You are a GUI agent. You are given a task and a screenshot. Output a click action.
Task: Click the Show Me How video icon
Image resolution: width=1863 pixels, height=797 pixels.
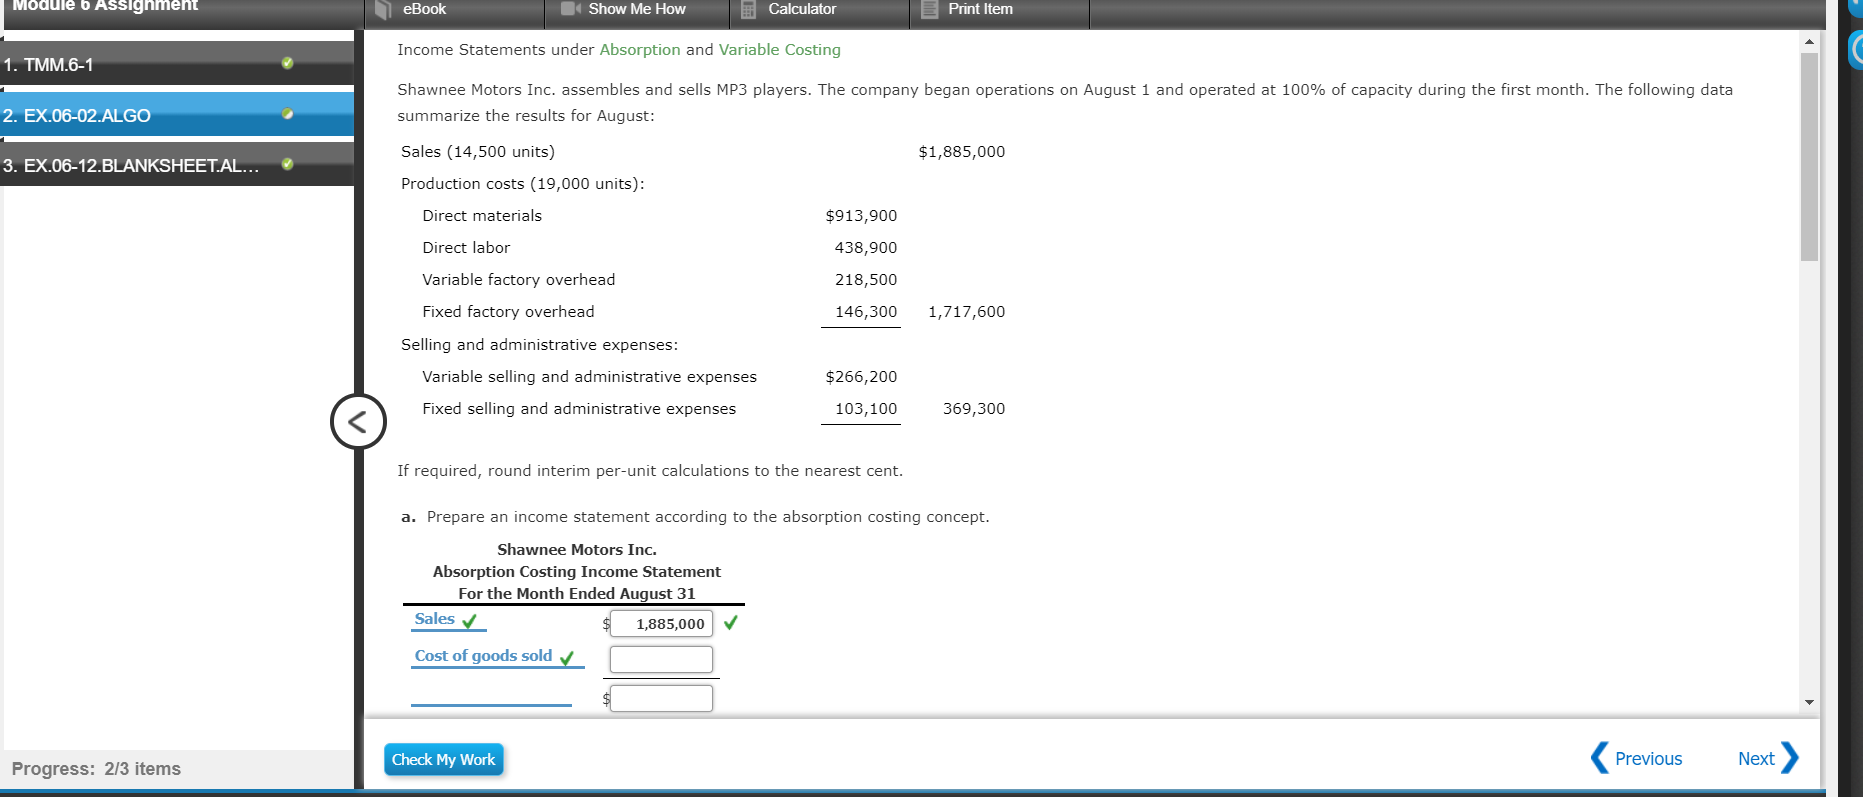point(571,9)
